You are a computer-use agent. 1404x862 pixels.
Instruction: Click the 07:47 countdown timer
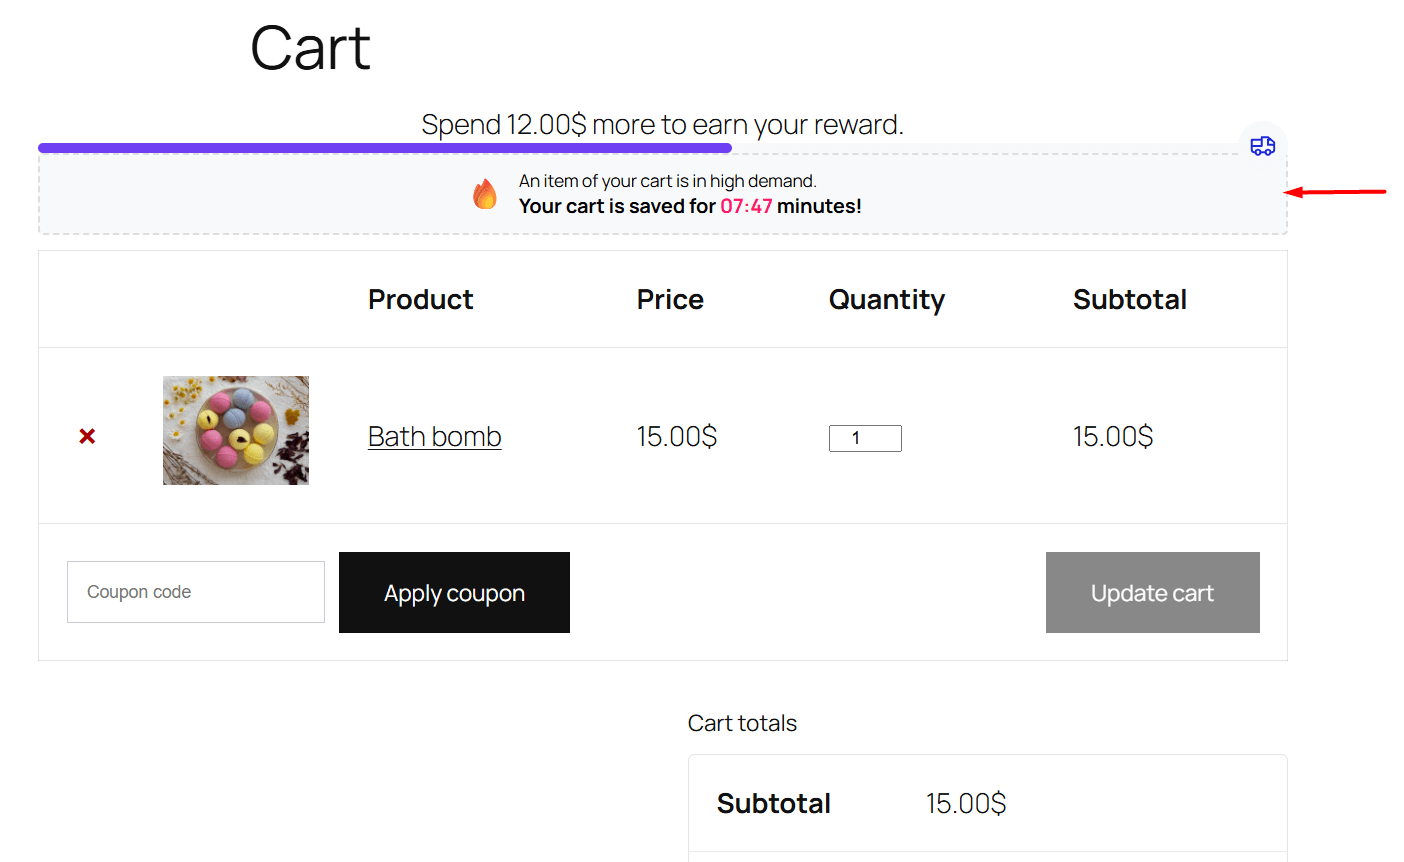pyautogui.click(x=746, y=206)
